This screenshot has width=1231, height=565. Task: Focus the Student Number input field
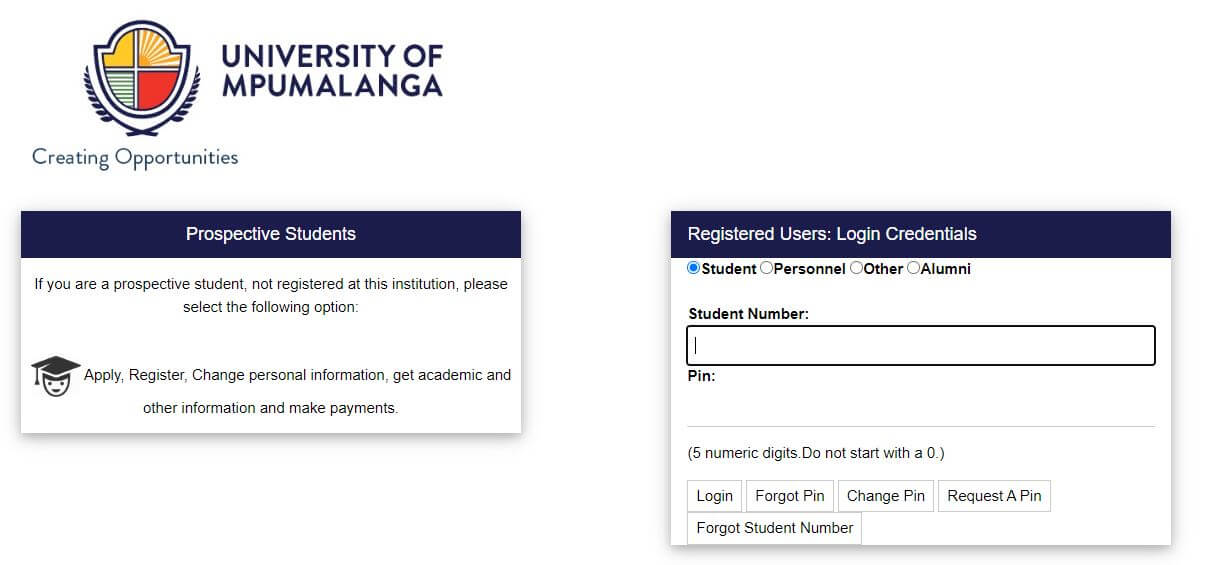[x=920, y=345]
